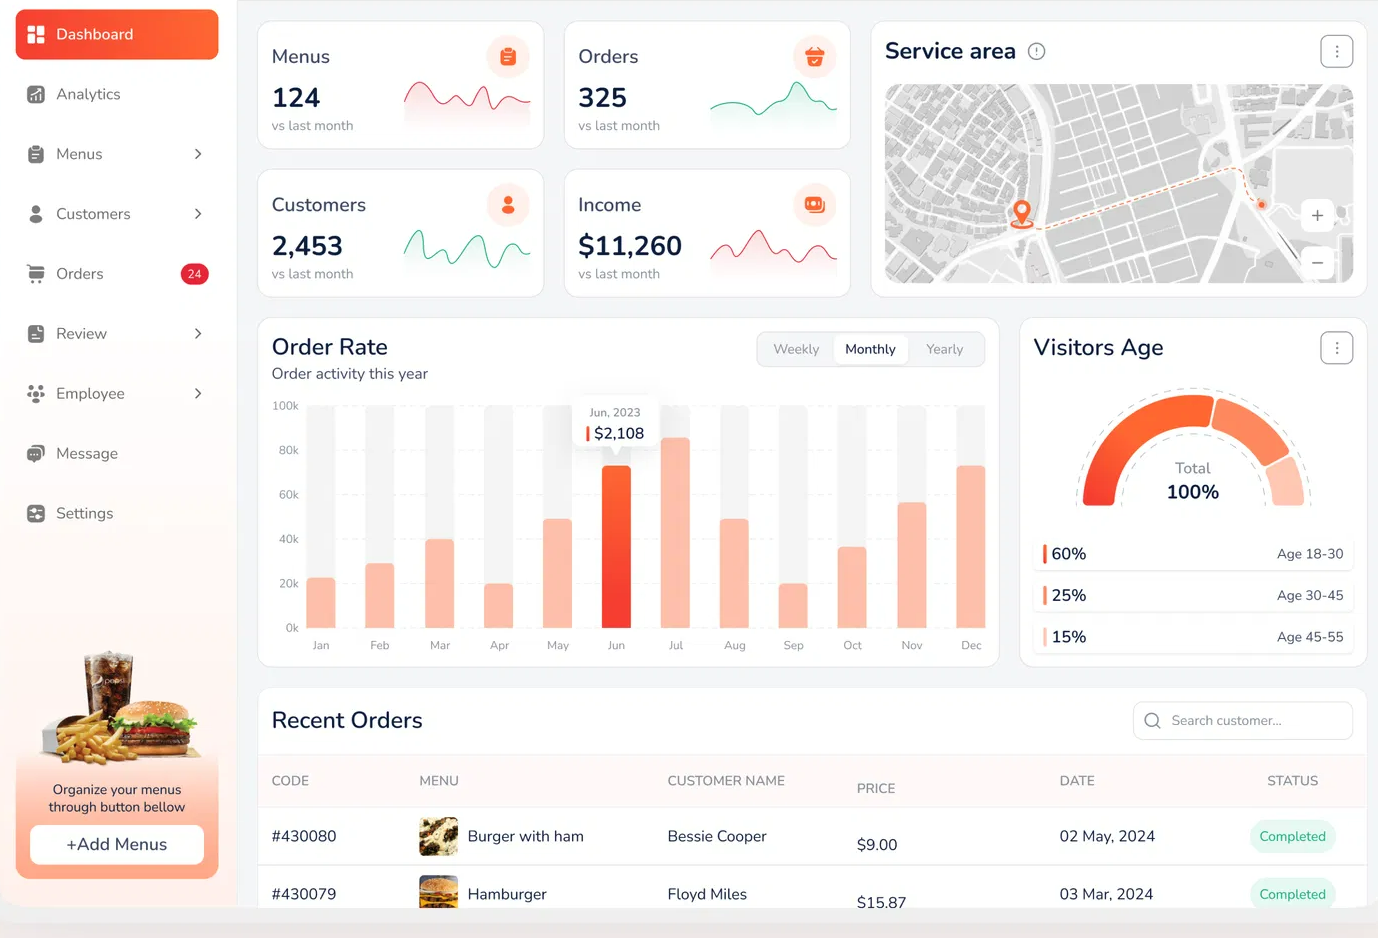This screenshot has width=1378, height=938.
Task: Expand the Customers sidebar submenu chevron
Action: click(x=198, y=214)
